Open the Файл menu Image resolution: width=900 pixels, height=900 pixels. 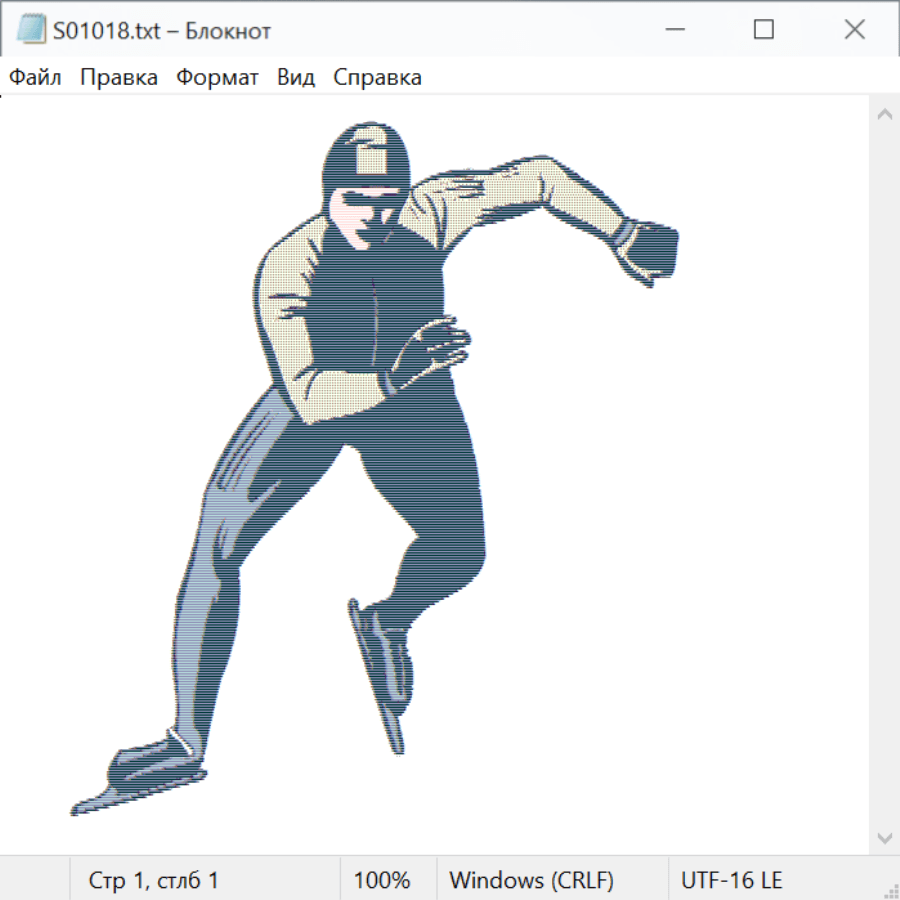[36, 77]
